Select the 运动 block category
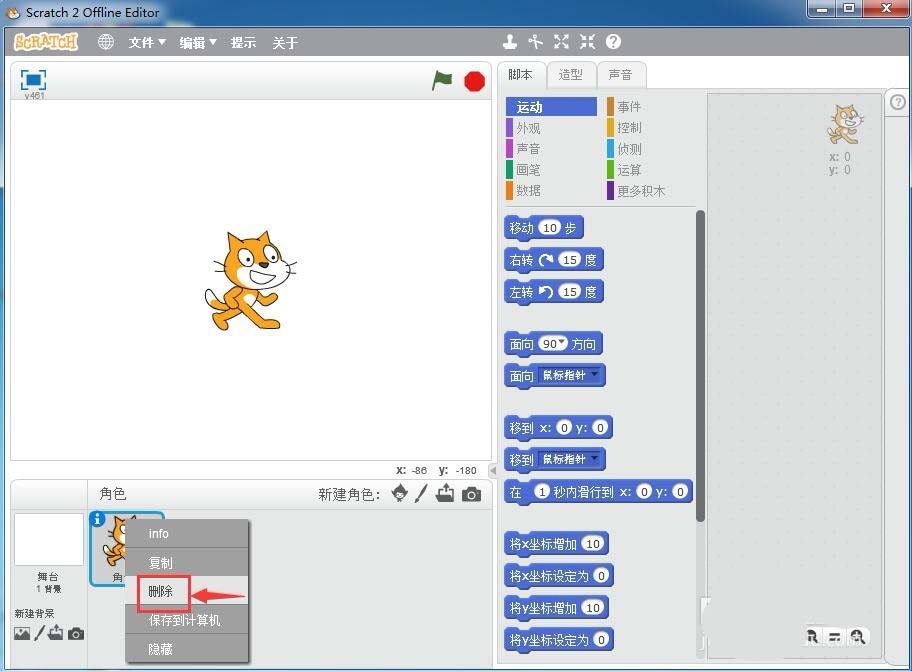912x671 pixels. click(551, 107)
